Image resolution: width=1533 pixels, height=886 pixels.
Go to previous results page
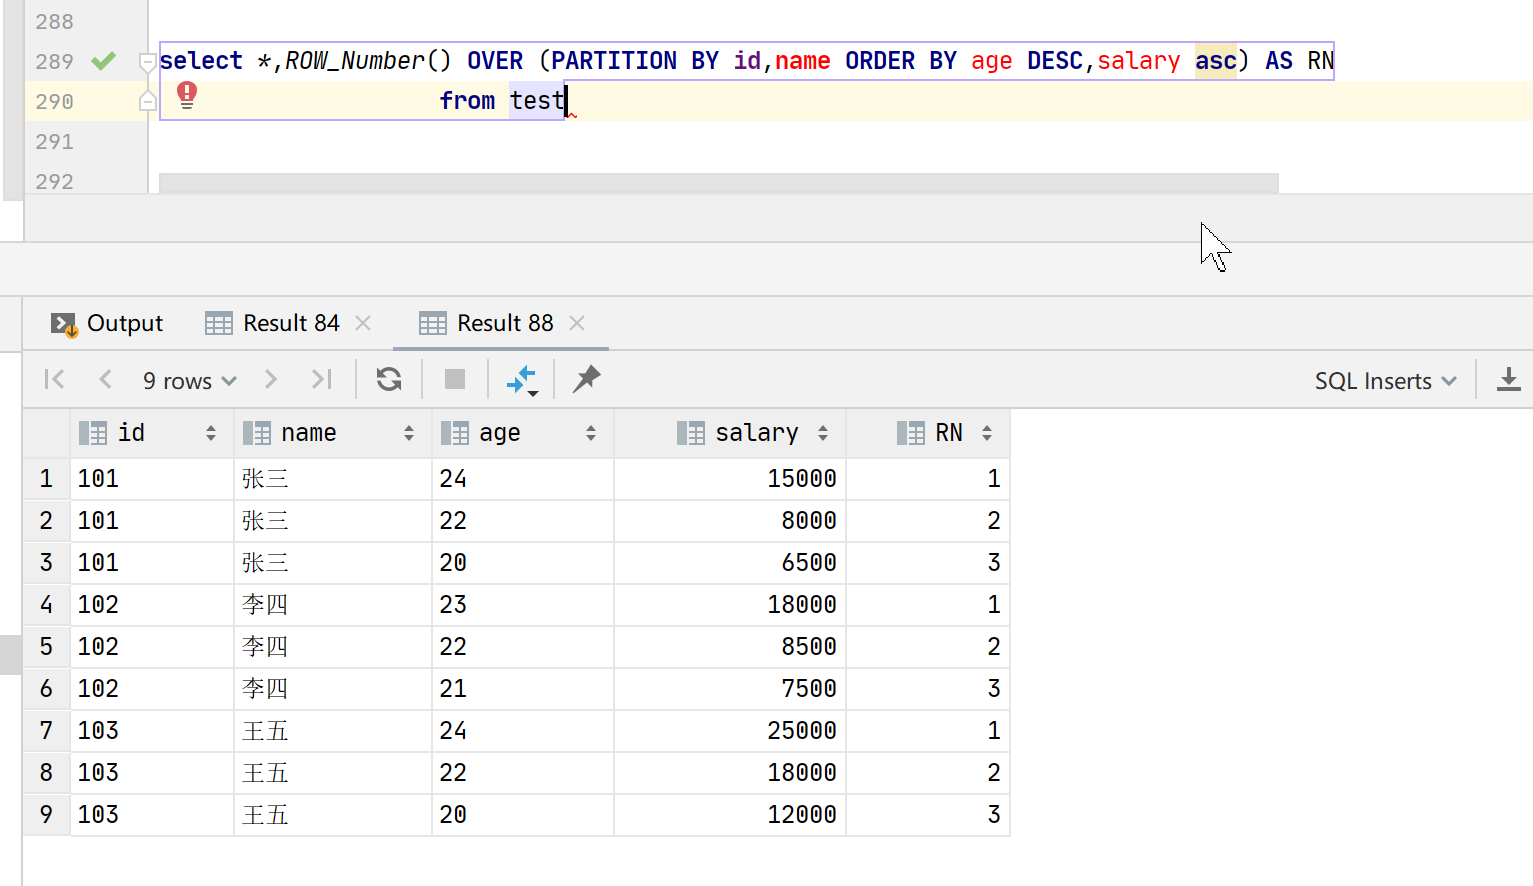point(105,379)
